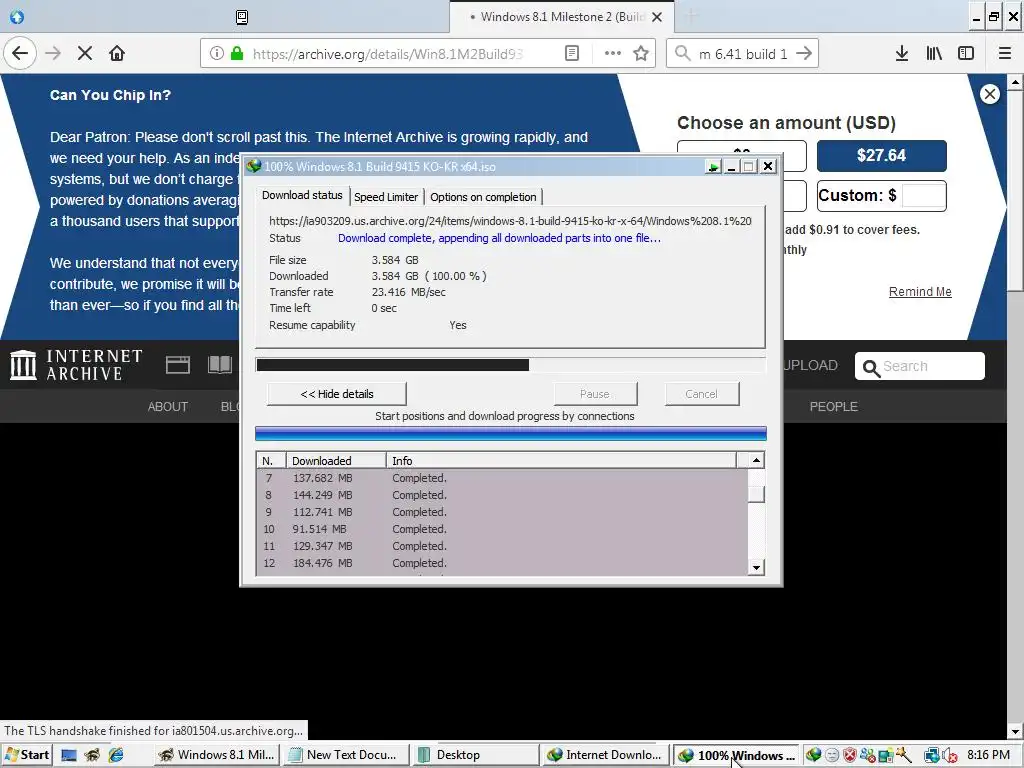Click the IDM system tray icon

[x=813, y=755]
